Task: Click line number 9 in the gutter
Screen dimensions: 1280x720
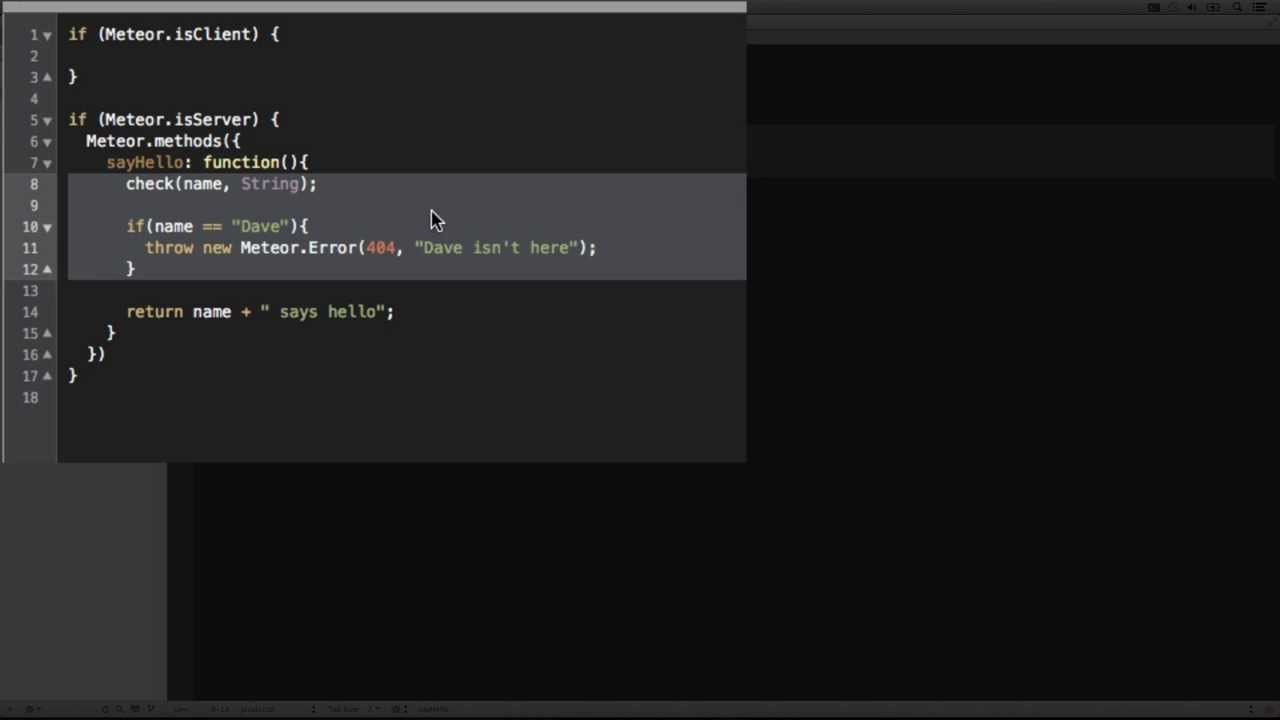Action: (x=34, y=205)
